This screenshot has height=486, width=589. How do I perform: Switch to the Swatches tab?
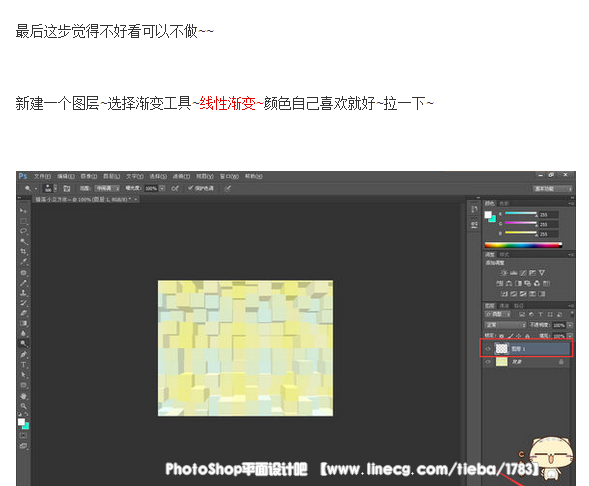point(504,203)
